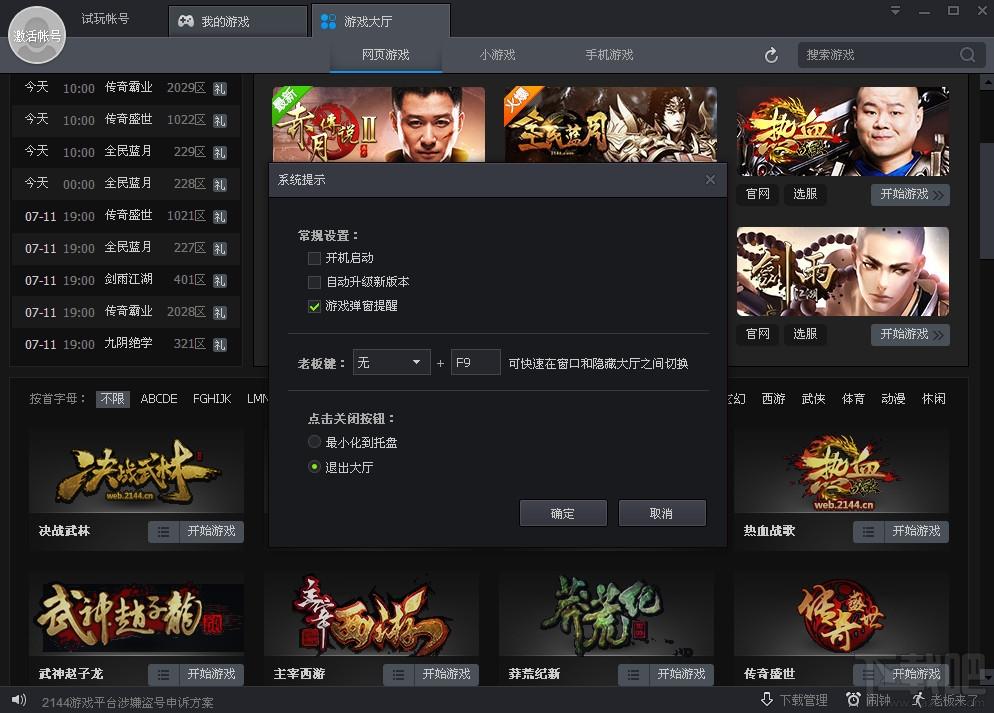Filter games by the 体育 category
The height and width of the screenshot is (713, 994).
(x=853, y=399)
